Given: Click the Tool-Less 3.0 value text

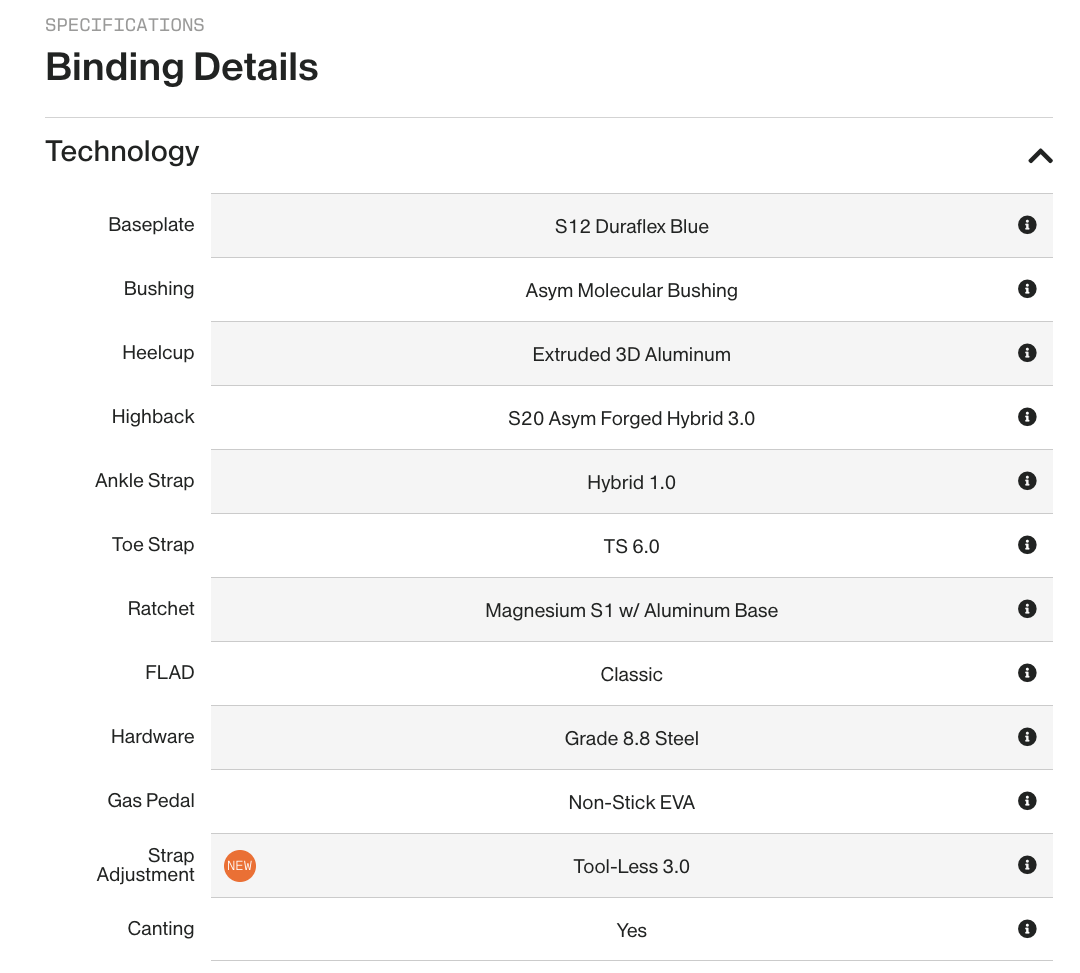Looking at the screenshot, I should [631, 867].
